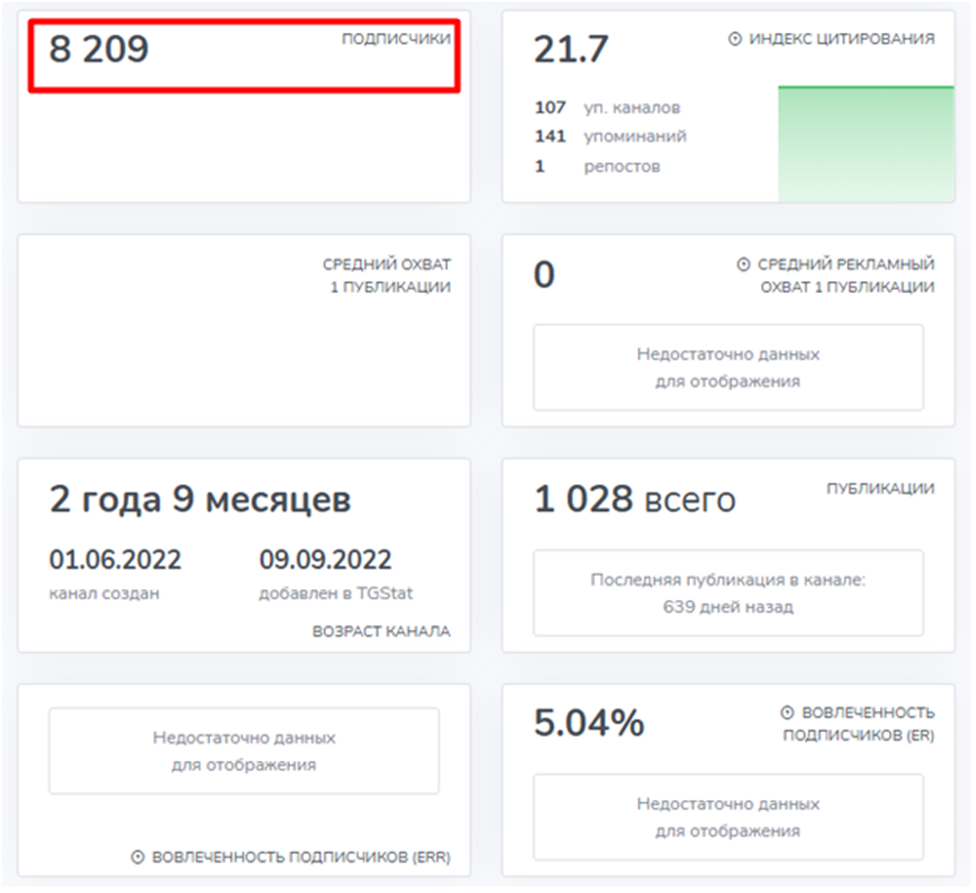Click the no-data box in ERR card
Image resolution: width=976 pixels, height=893 pixels.
[244, 751]
